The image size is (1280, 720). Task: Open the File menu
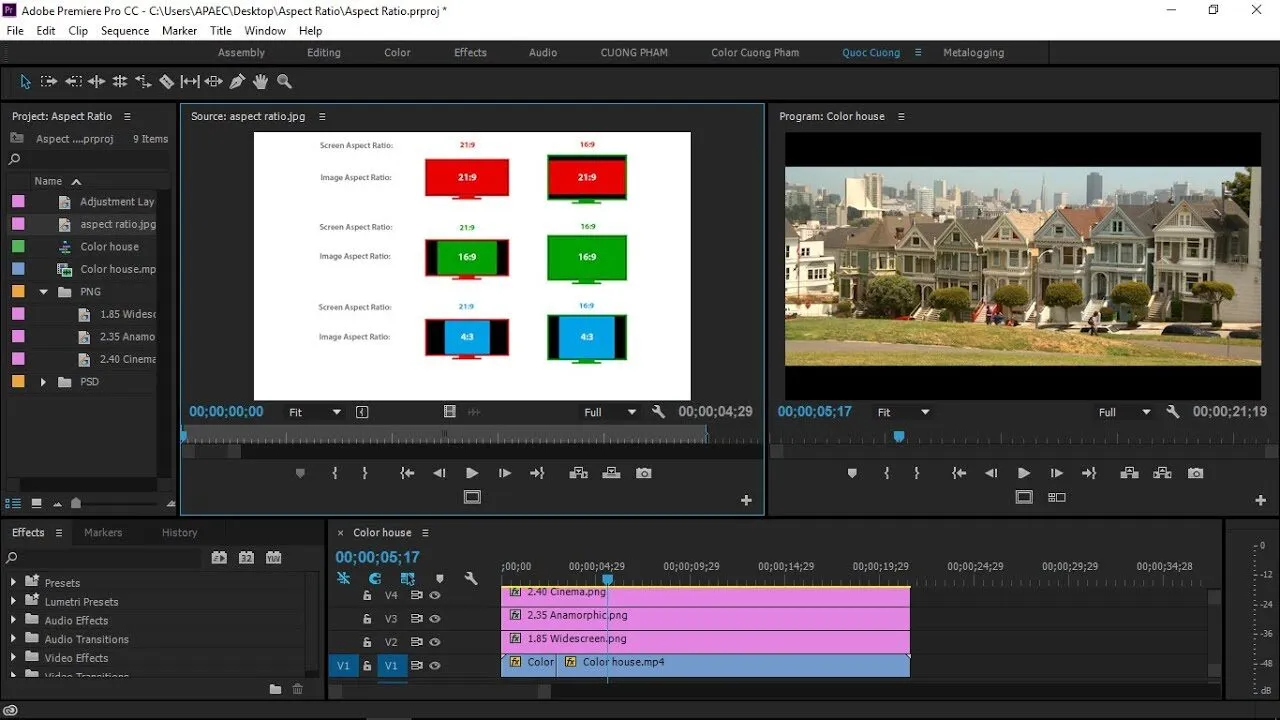pos(15,31)
